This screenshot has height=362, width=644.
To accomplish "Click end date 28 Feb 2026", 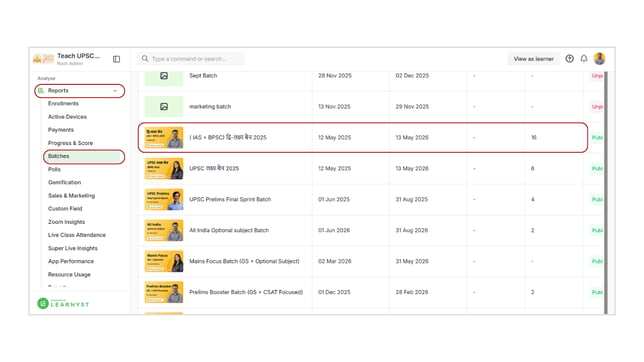I will [x=412, y=292].
